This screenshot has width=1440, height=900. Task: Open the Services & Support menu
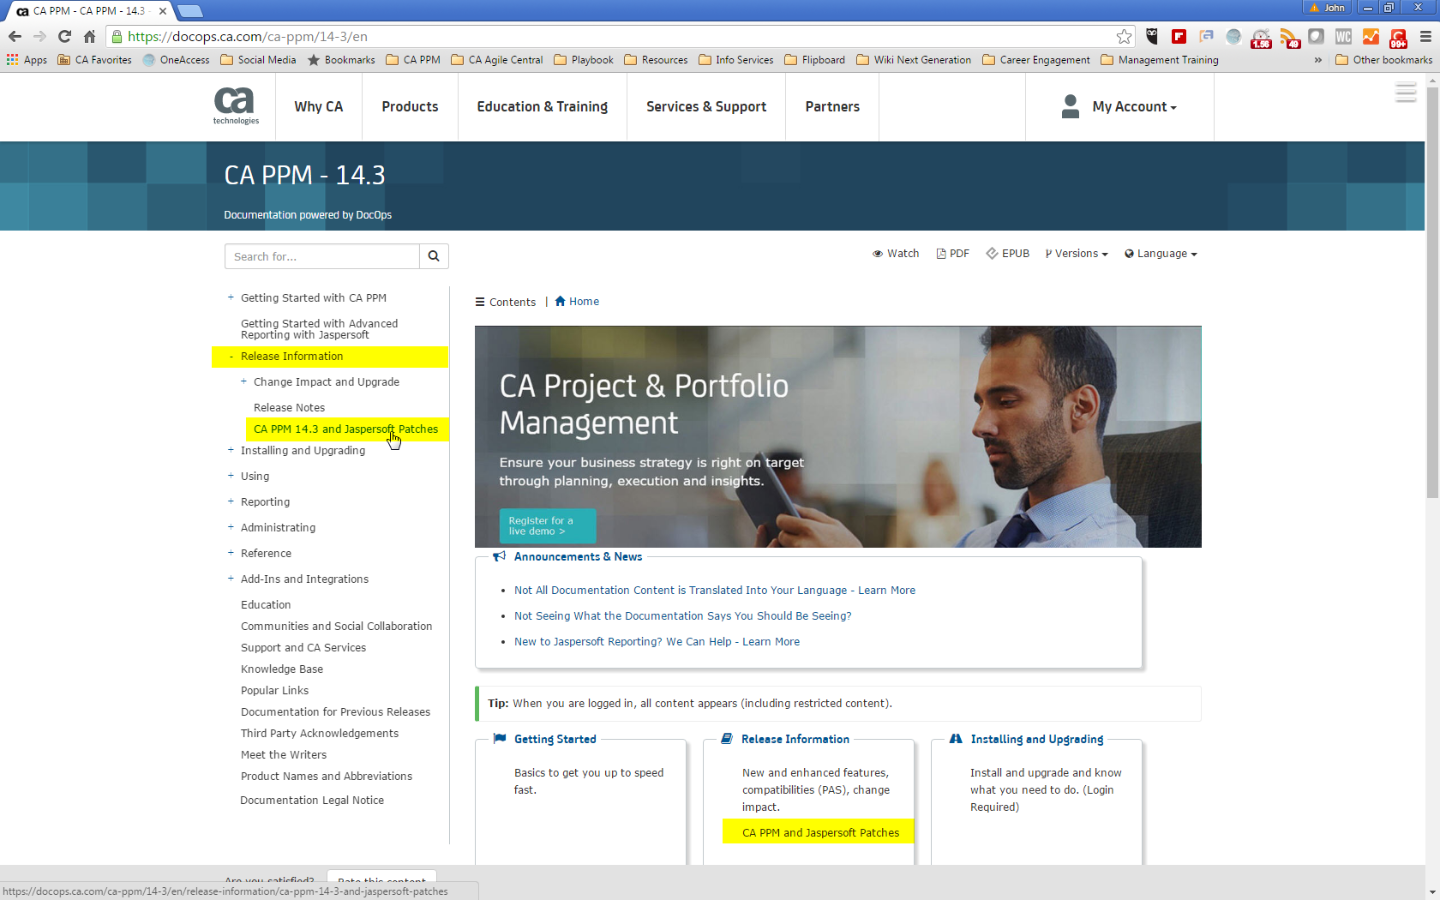click(x=706, y=106)
